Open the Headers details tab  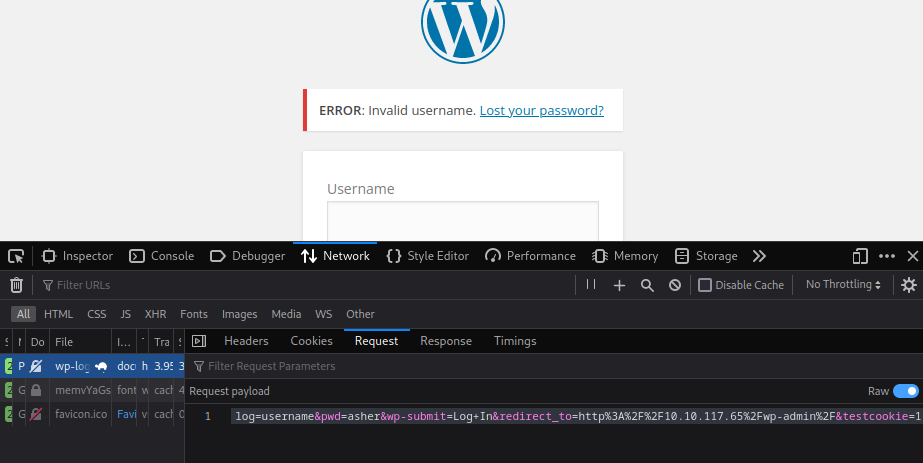coord(246,341)
